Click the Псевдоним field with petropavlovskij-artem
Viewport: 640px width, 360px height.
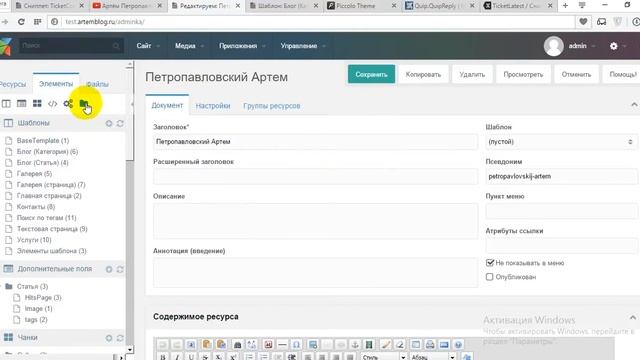(561, 176)
